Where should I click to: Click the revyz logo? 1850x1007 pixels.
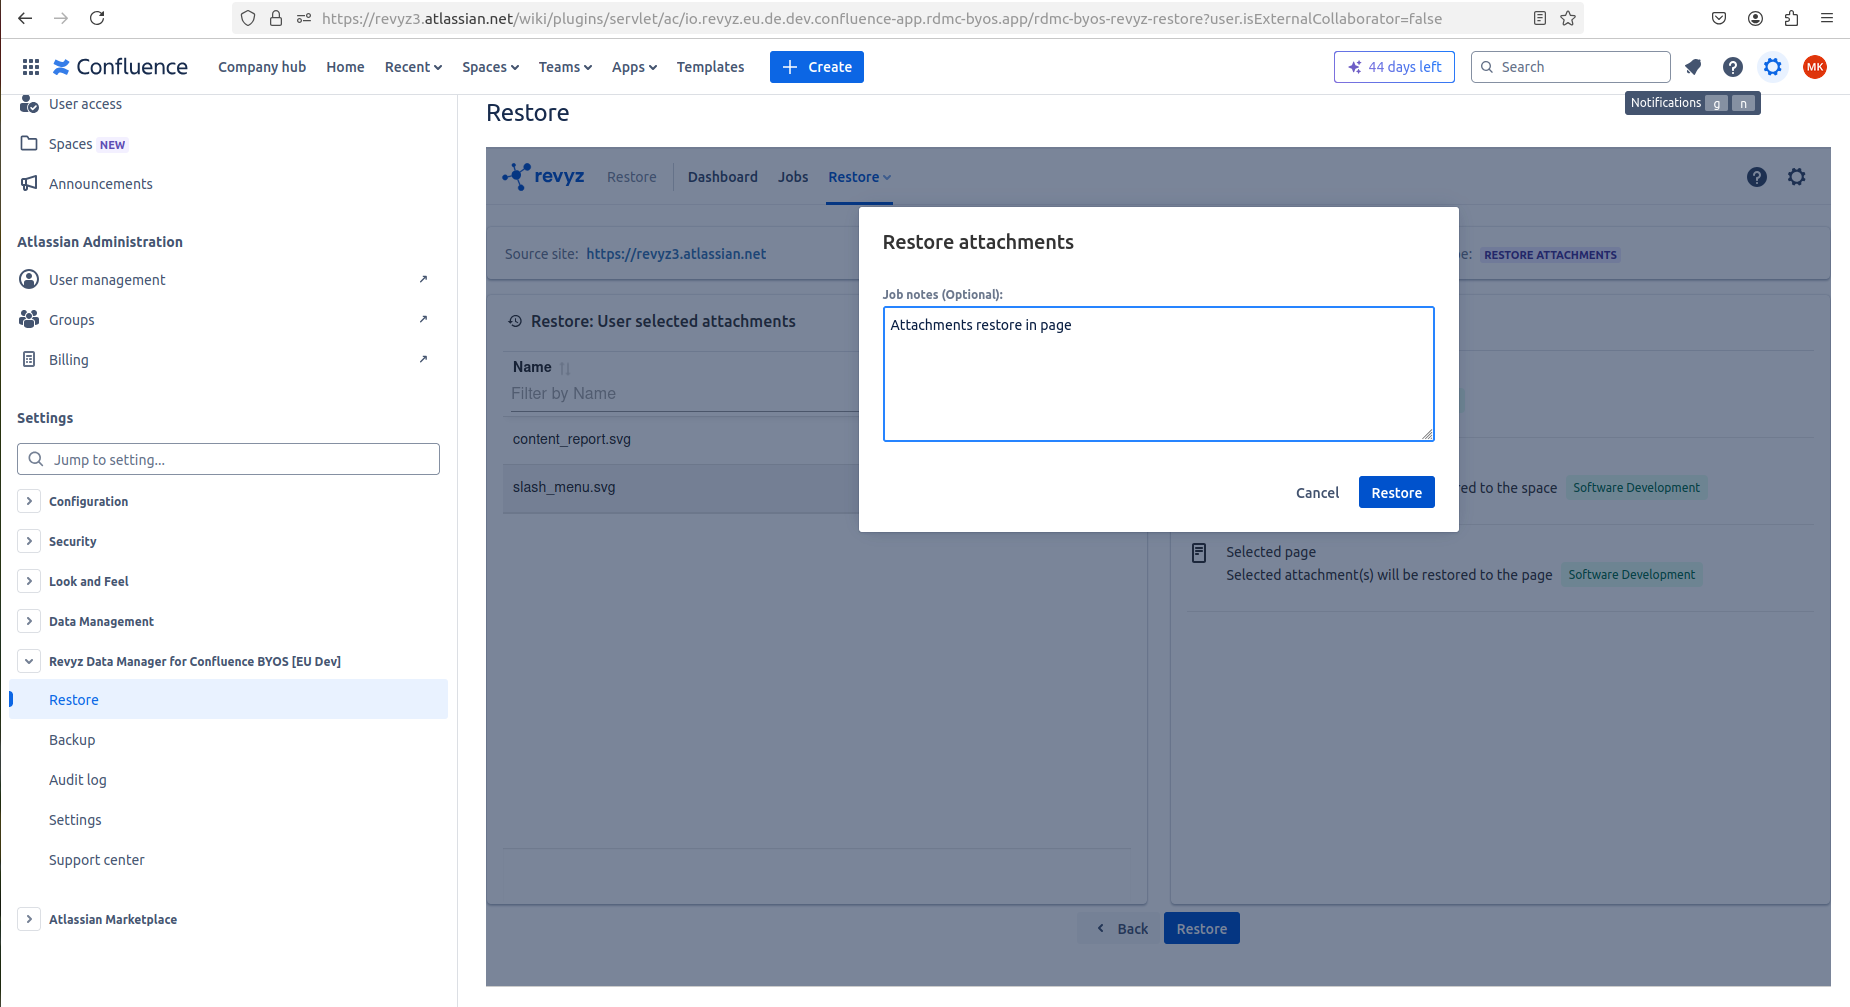(543, 176)
